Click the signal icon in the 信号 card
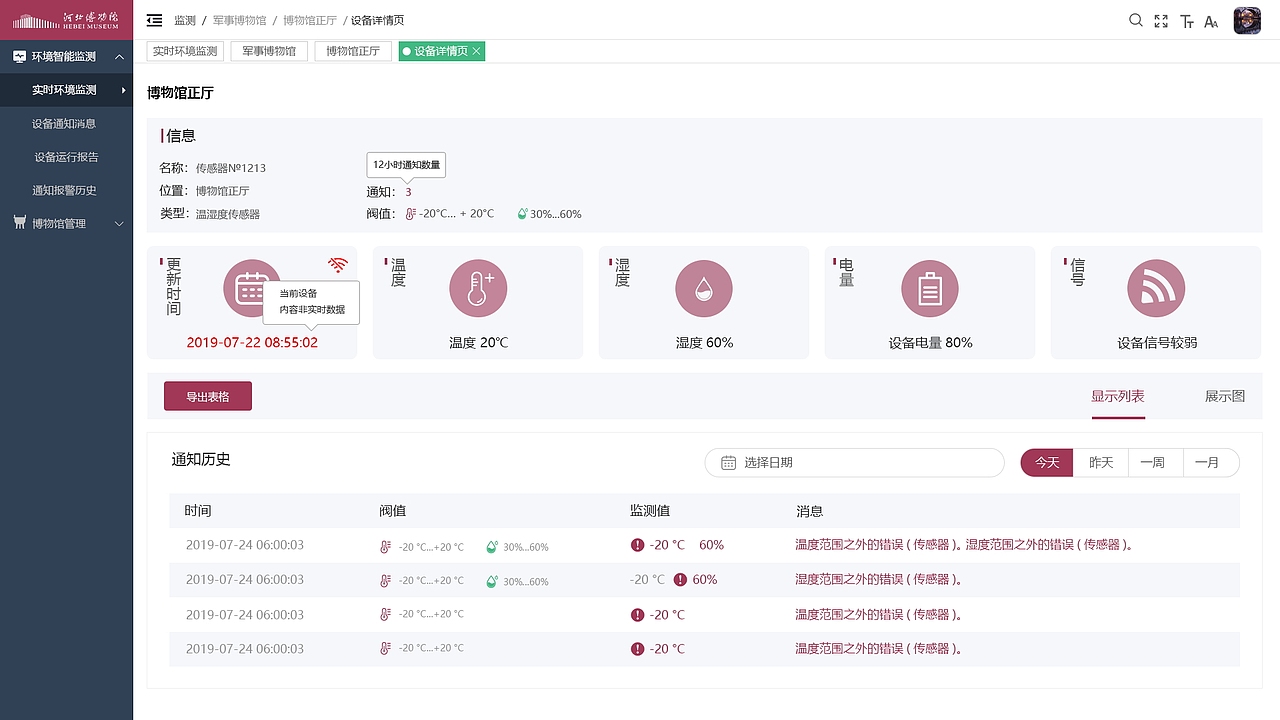 coord(1155,288)
